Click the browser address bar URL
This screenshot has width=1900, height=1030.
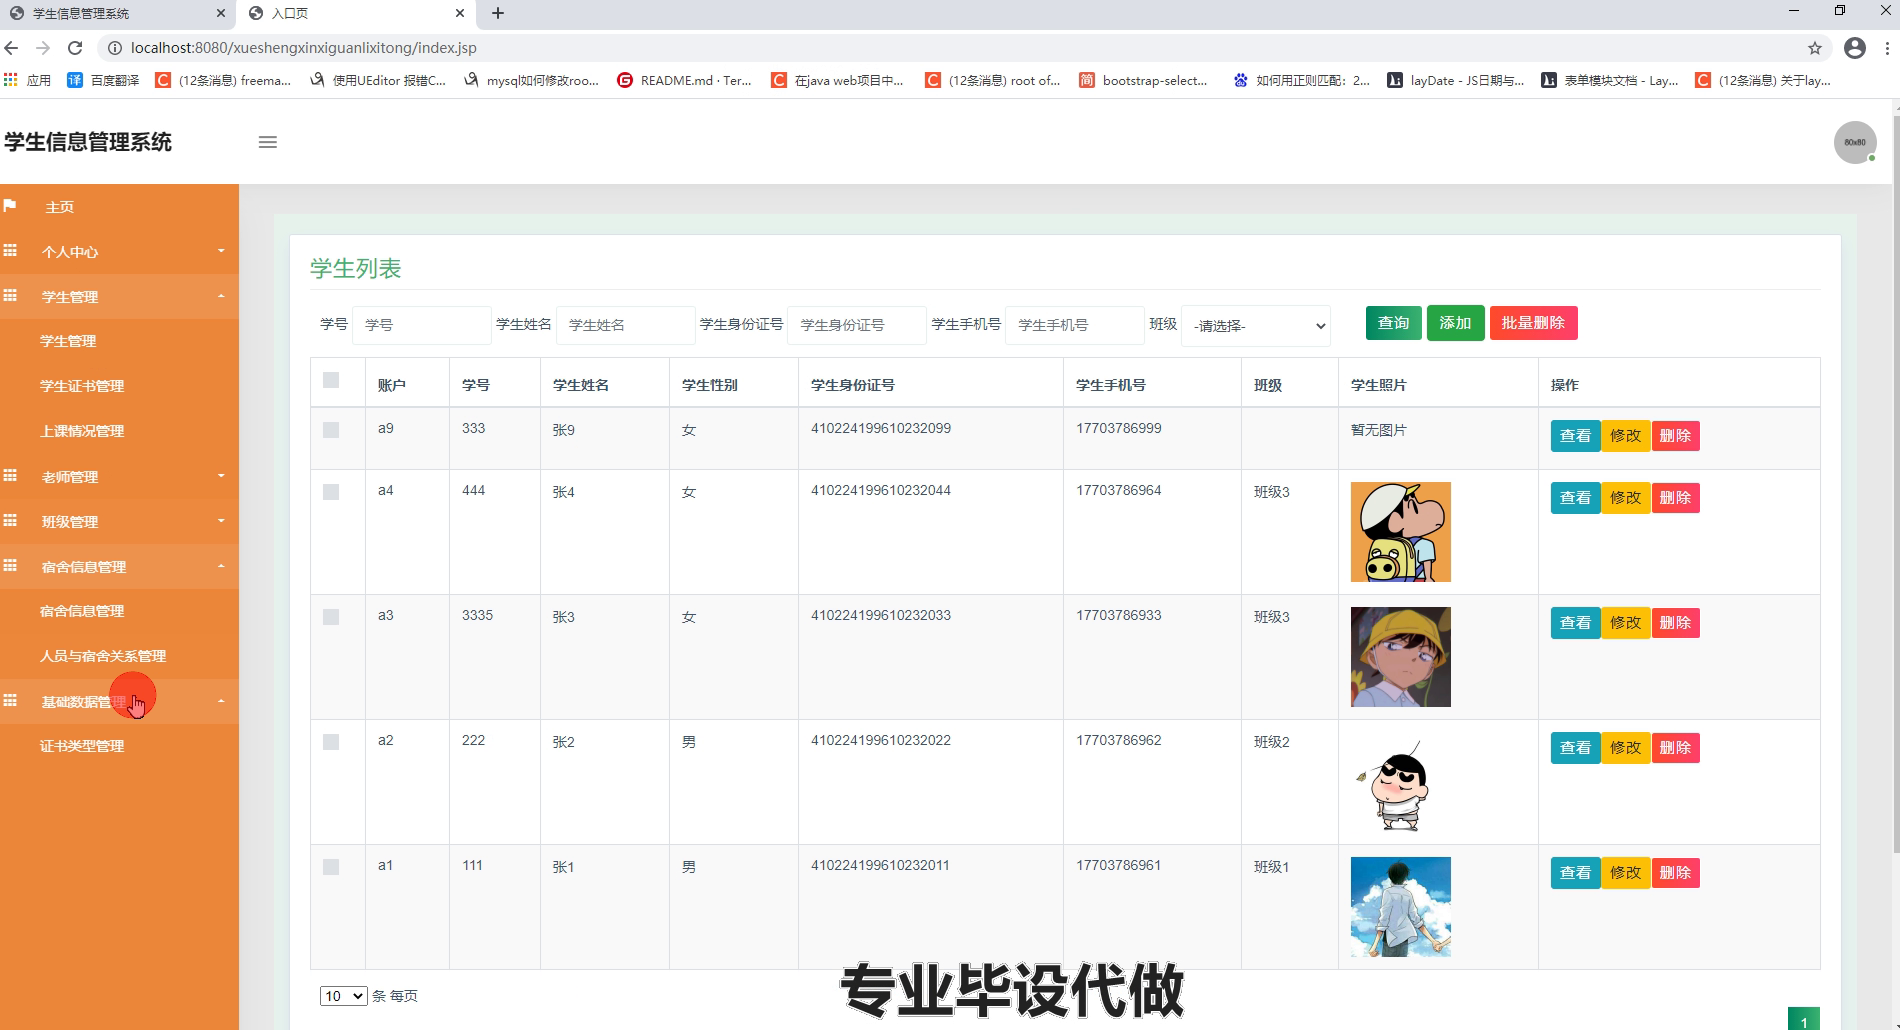(x=304, y=48)
